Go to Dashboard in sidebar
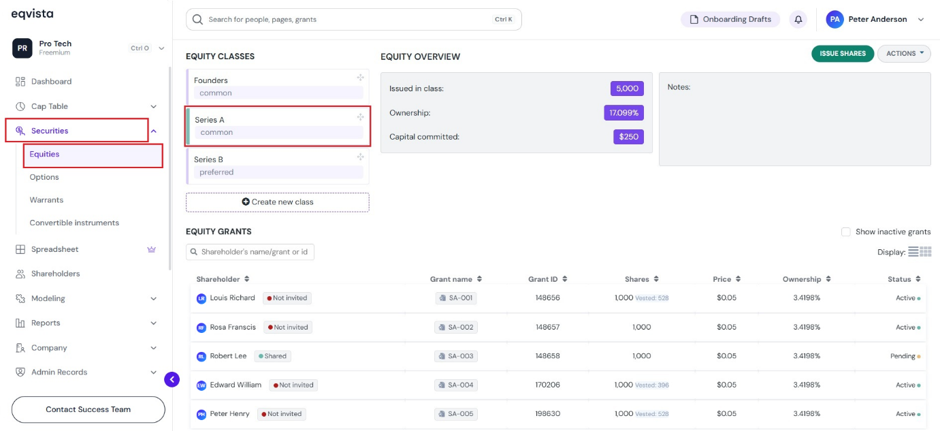The width and height of the screenshot is (940, 431). point(52,82)
